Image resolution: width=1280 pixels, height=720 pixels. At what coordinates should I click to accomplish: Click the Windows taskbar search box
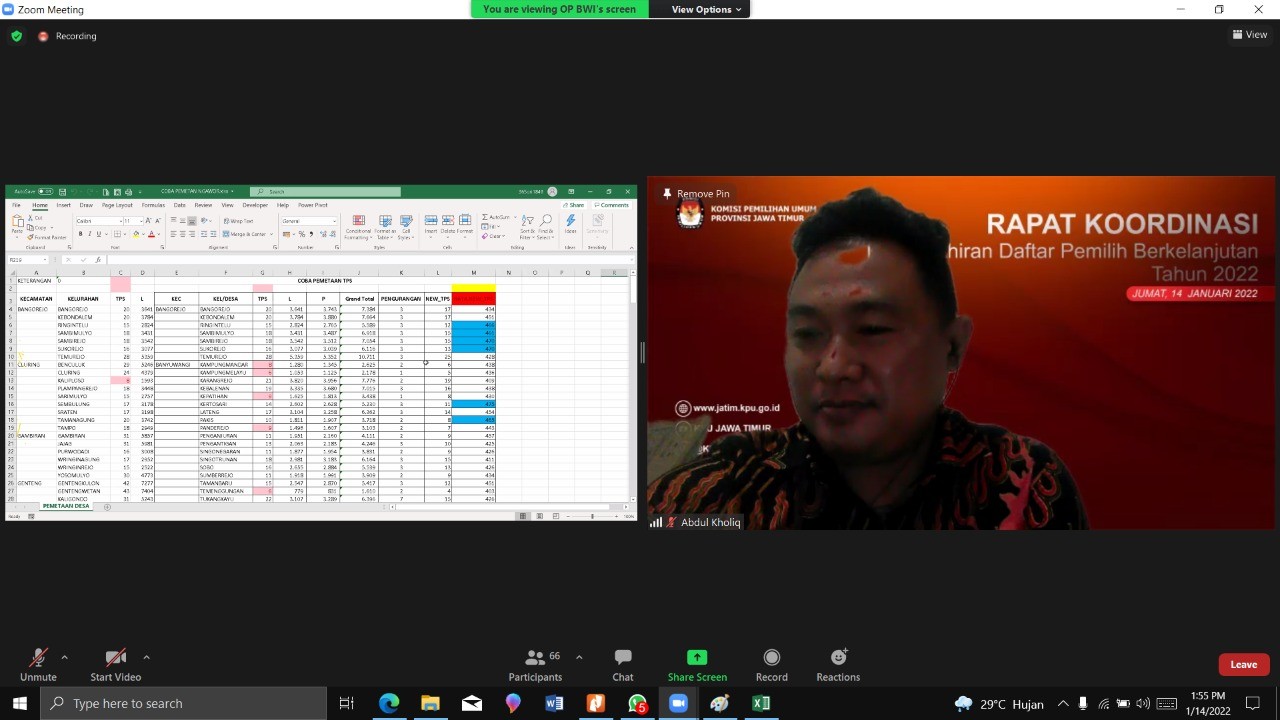[185, 703]
